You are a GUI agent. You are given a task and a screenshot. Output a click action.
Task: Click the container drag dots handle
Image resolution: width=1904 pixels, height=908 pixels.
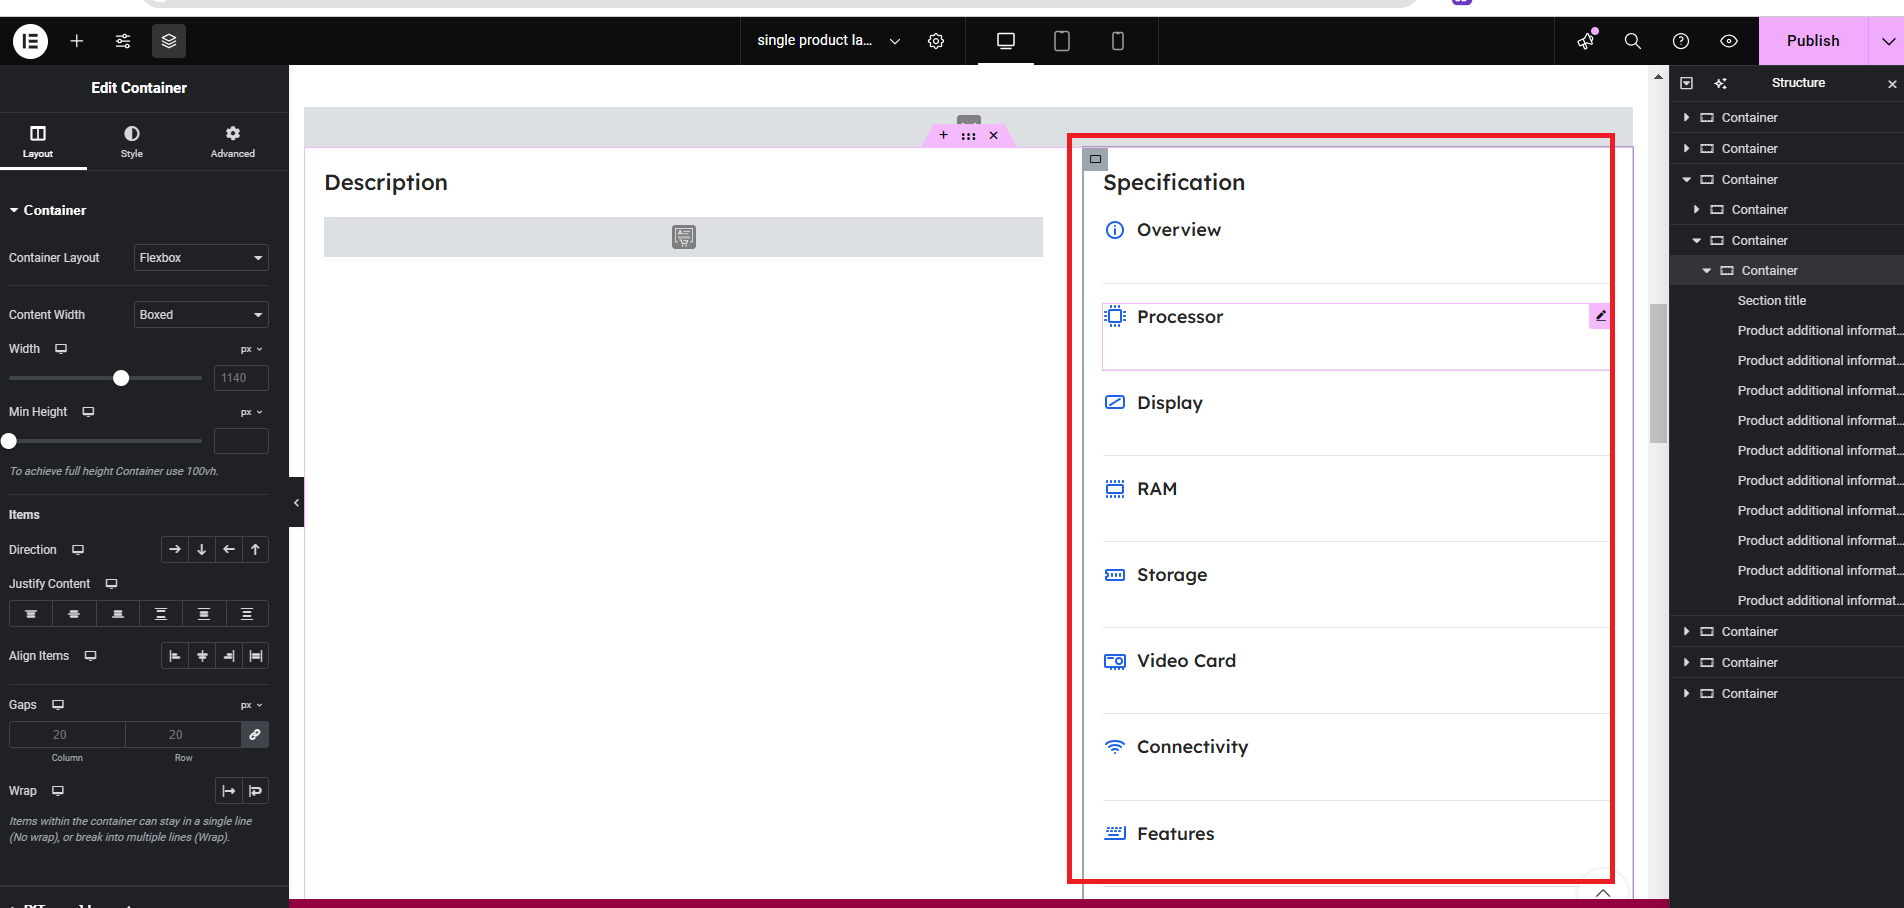[968, 135]
